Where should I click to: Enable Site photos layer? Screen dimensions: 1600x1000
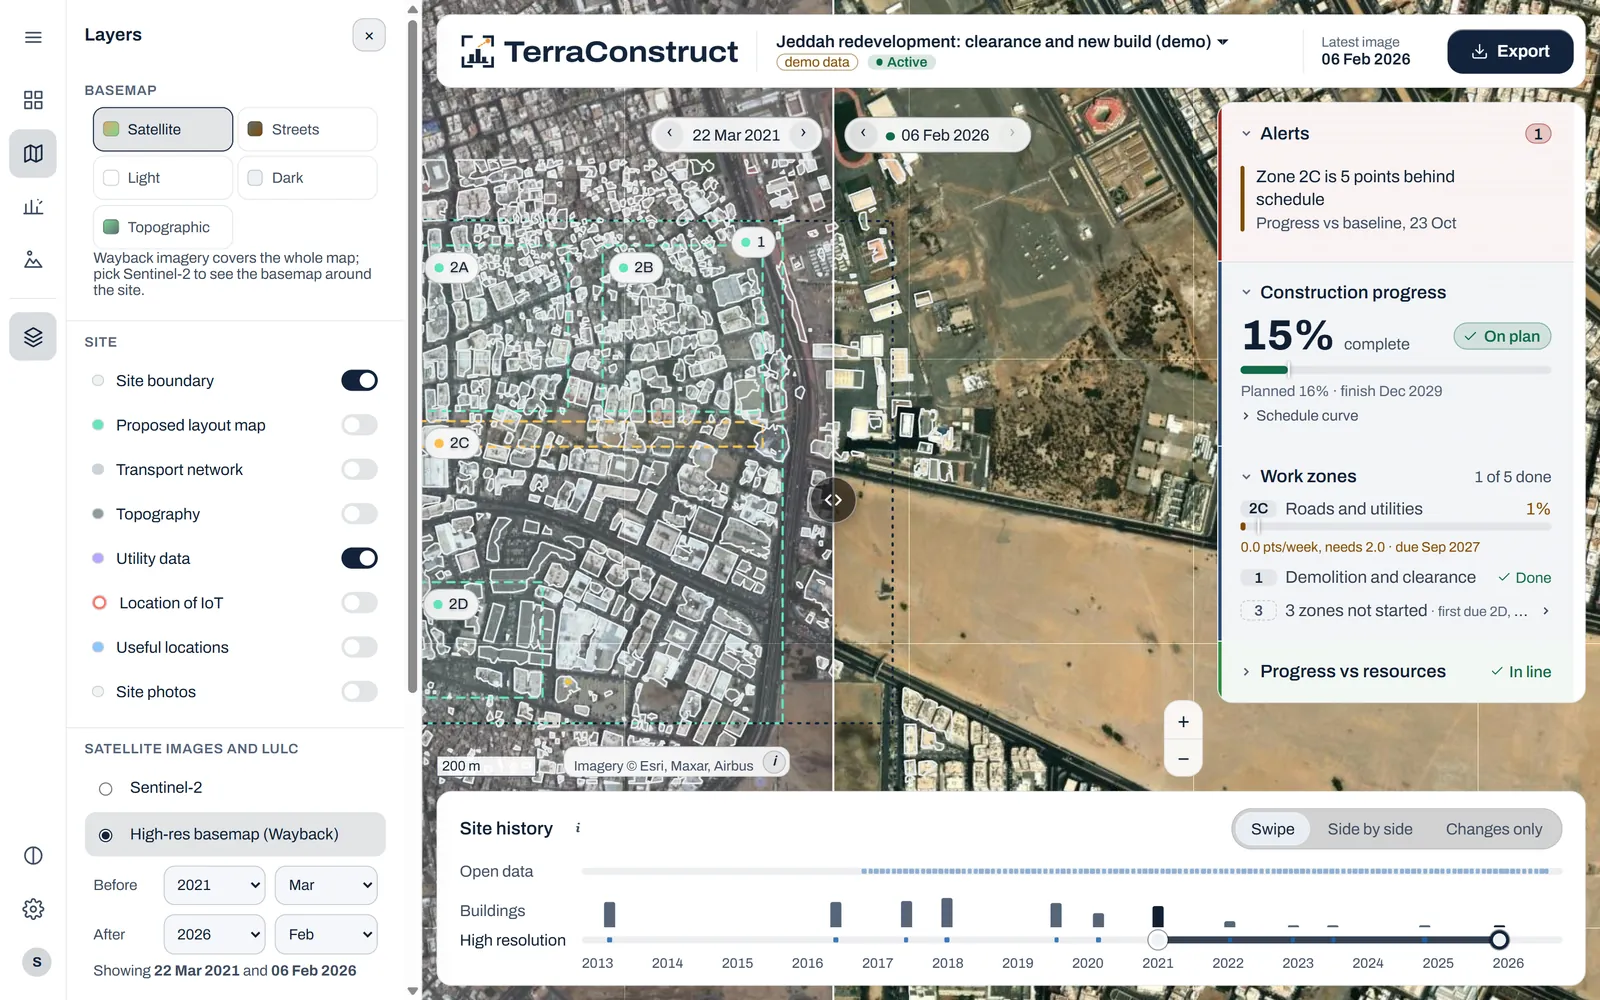(x=359, y=691)
